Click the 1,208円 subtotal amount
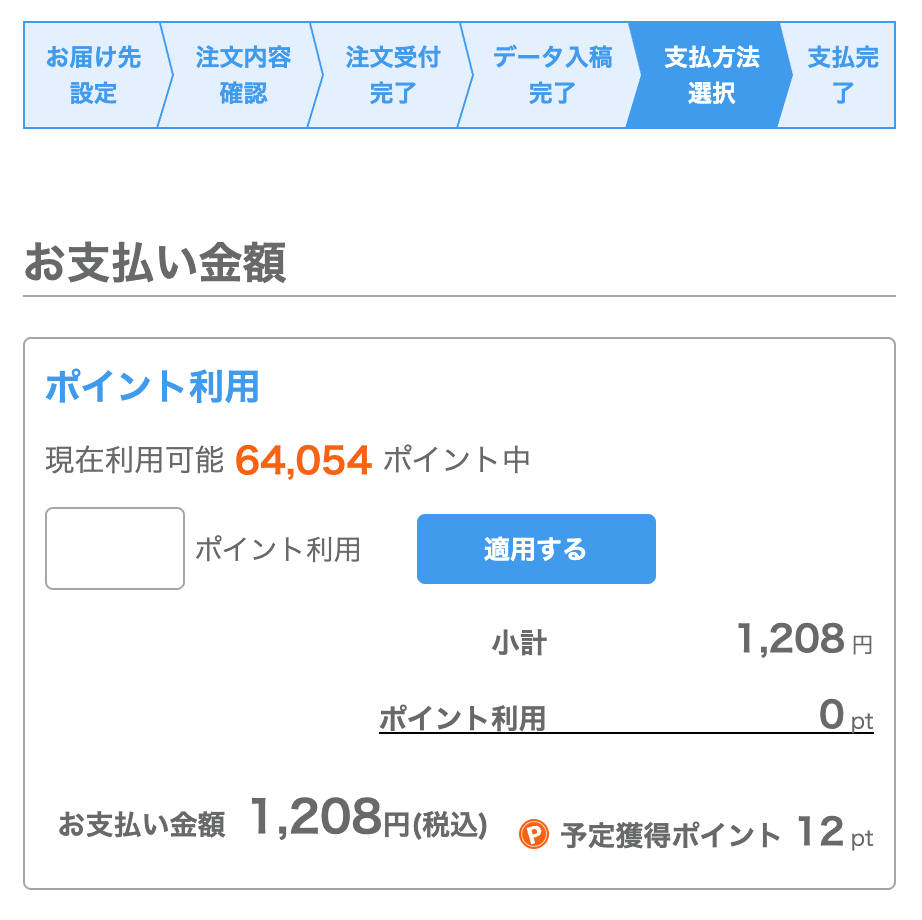This screenshot has height=920, width=922. point(790,640)
